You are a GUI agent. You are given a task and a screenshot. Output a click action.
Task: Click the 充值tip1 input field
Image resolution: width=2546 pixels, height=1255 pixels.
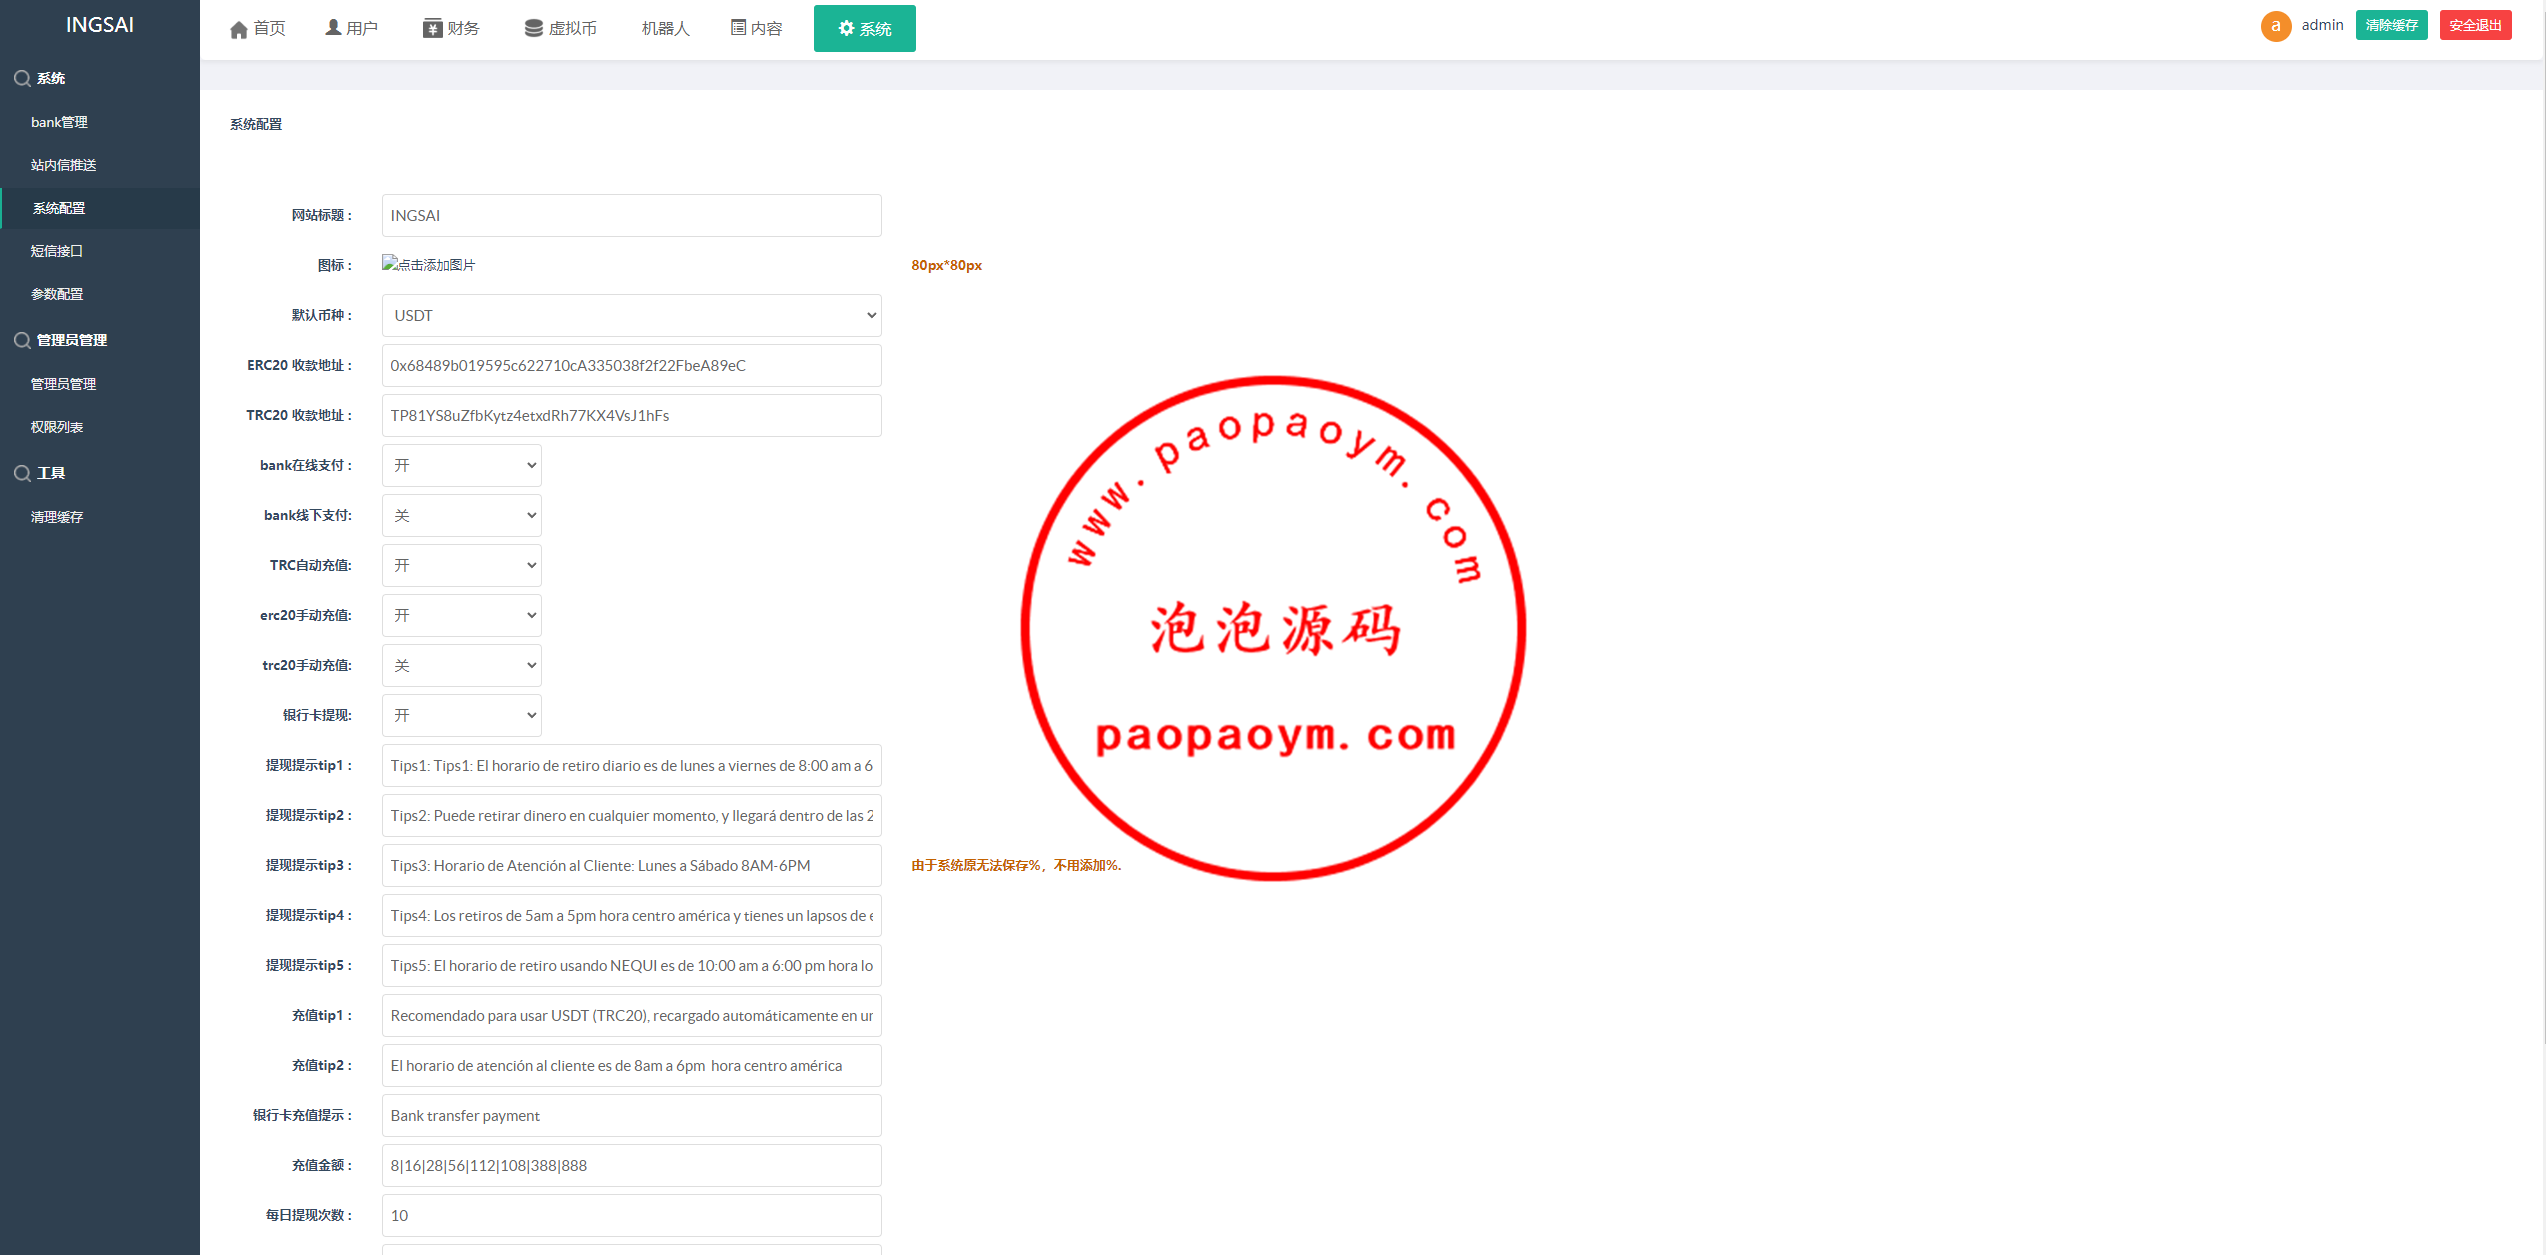click(x=631, y=1015)
